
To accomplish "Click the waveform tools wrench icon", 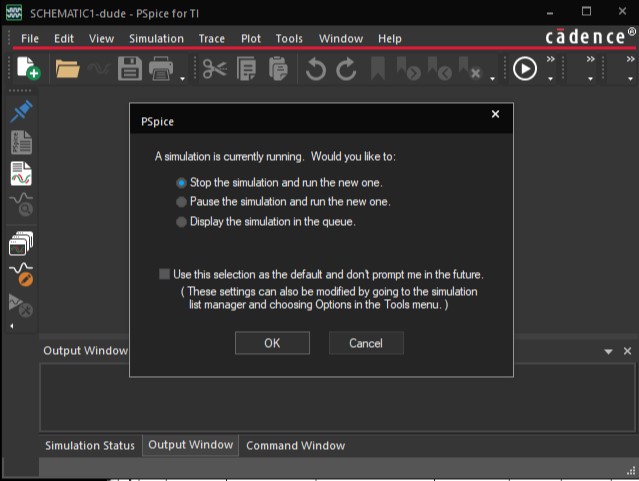I will [x=21, y=305].
